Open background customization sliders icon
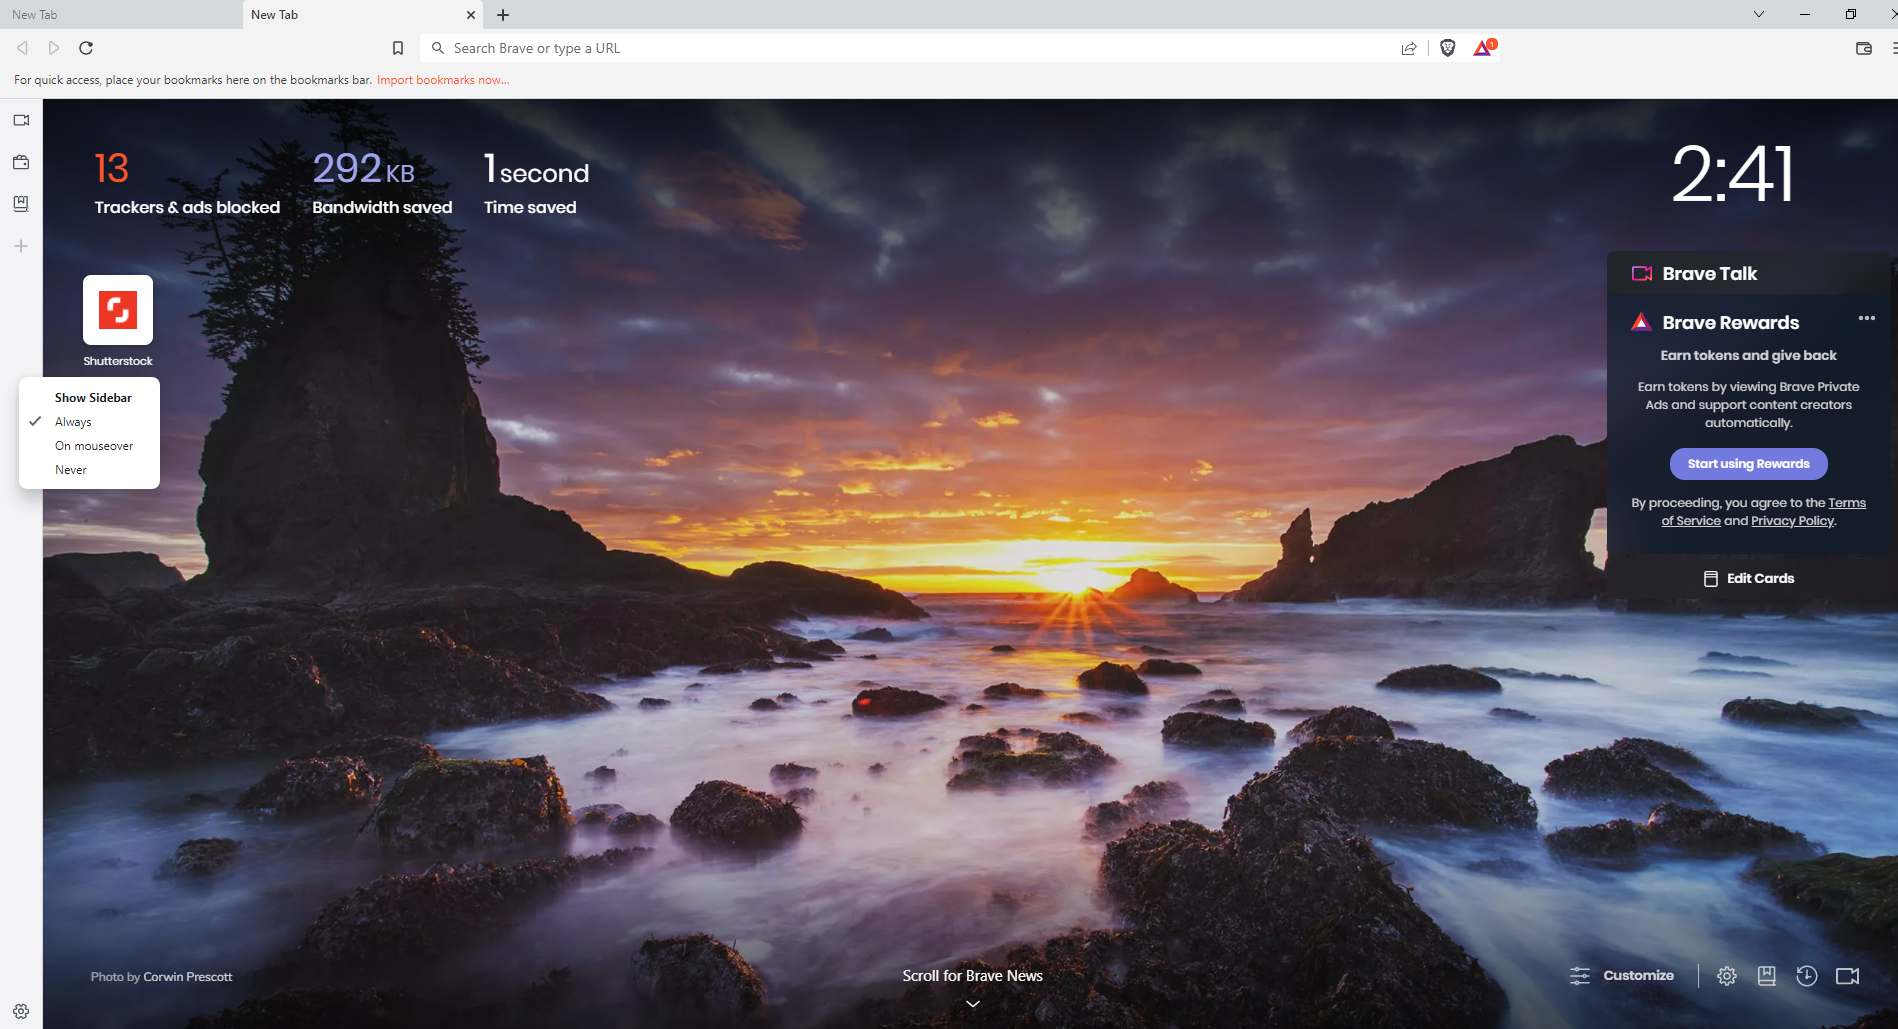Image resolution: width=1898 pixels, height=1029 pixels. click(x=1580, y=975)
